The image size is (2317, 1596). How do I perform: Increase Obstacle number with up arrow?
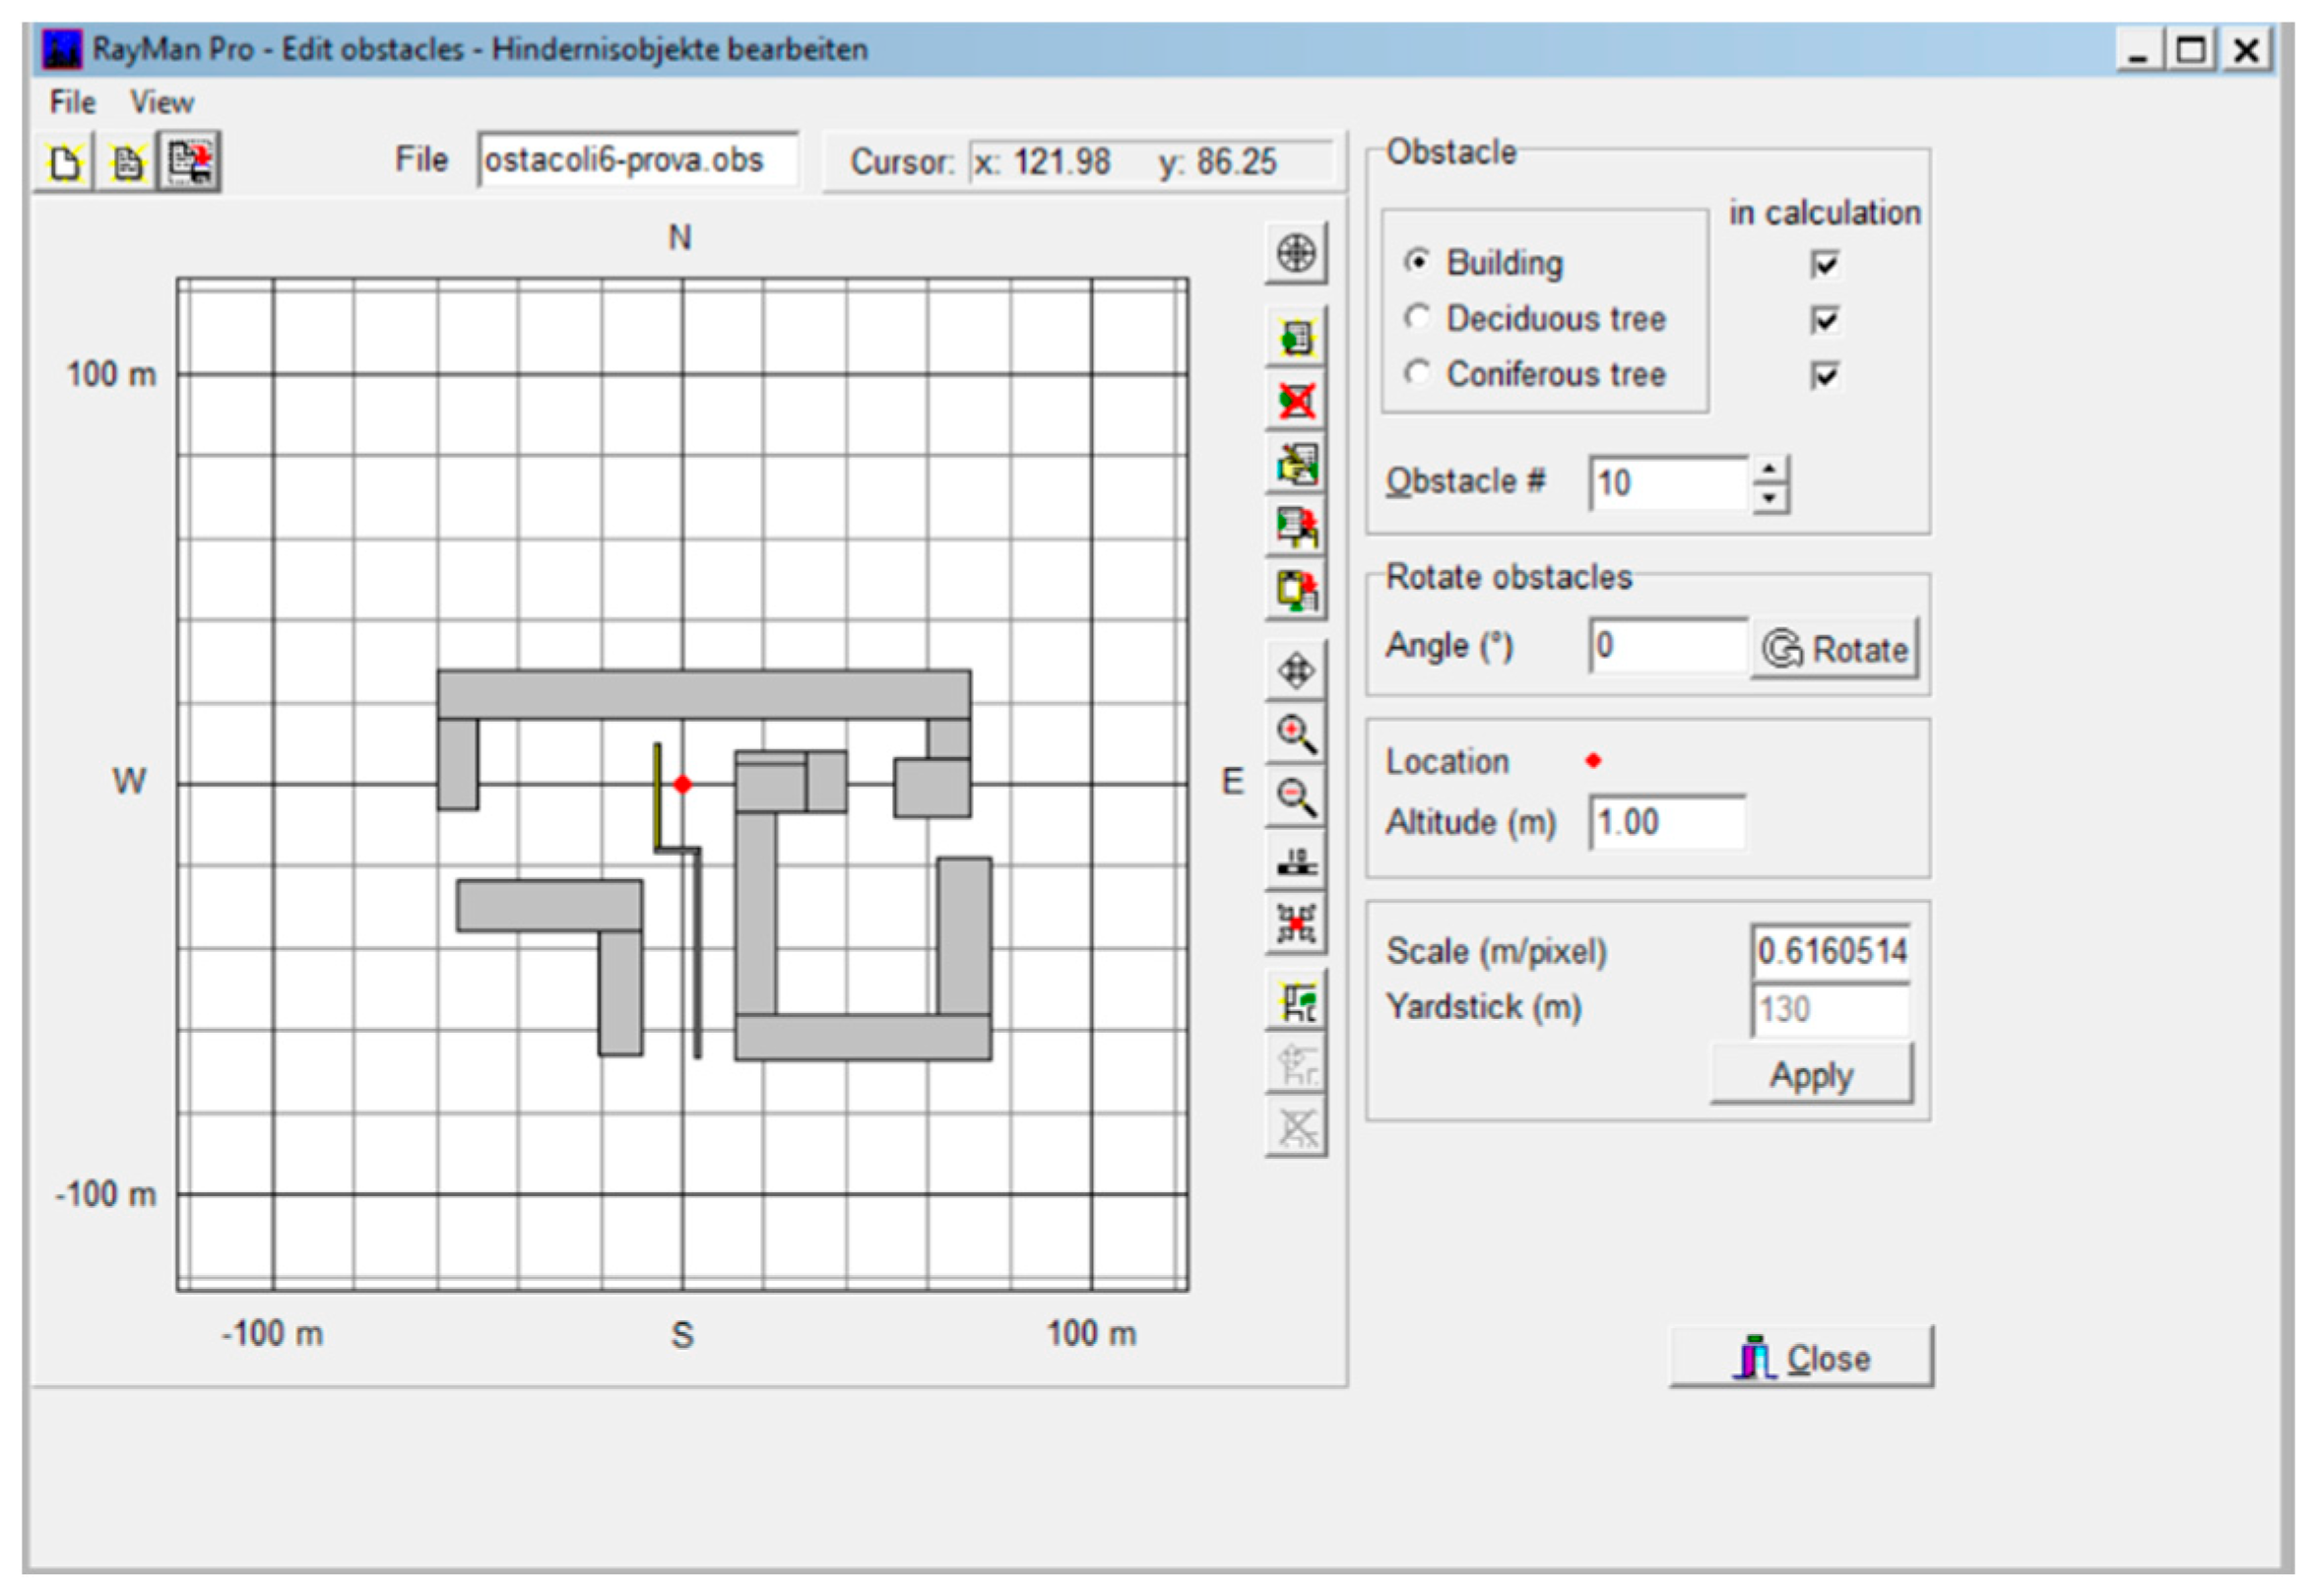tap(1770, 470)
